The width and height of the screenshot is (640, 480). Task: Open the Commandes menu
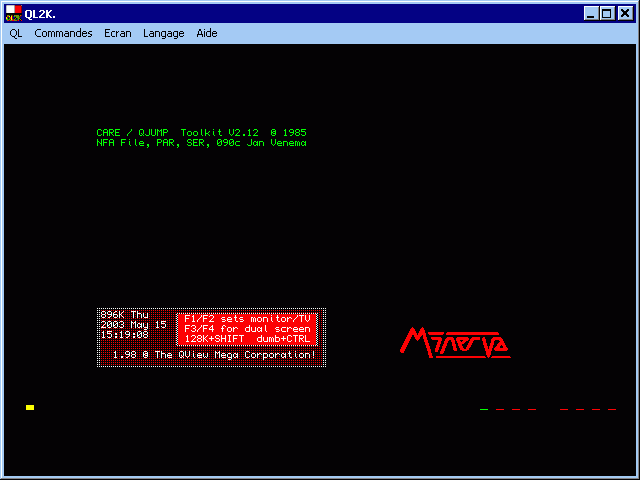click(x=63, y=33)
